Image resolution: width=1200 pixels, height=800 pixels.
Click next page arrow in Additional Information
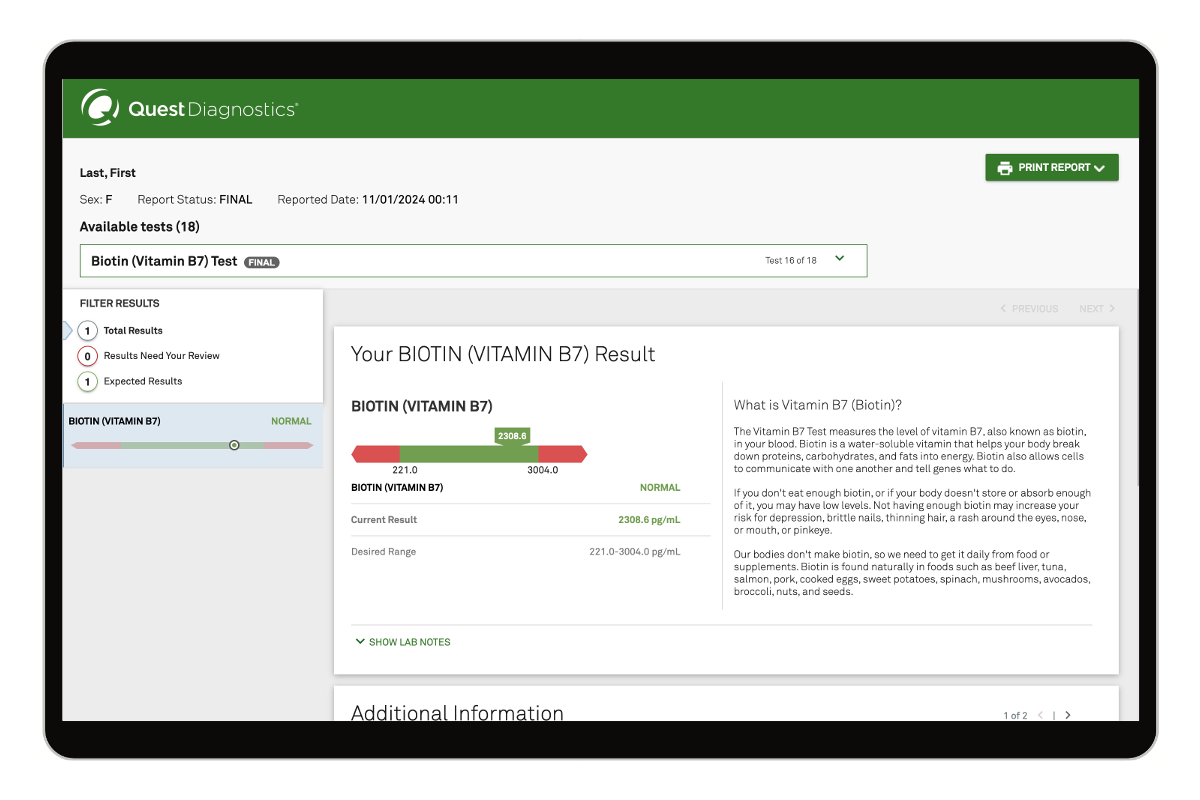1068,715
